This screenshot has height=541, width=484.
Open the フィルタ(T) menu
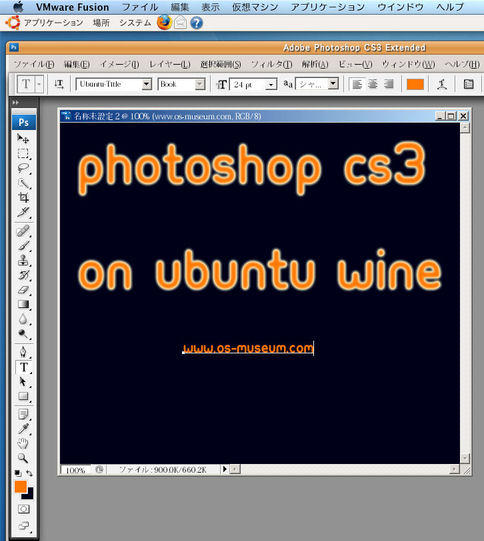pos(271,65)
